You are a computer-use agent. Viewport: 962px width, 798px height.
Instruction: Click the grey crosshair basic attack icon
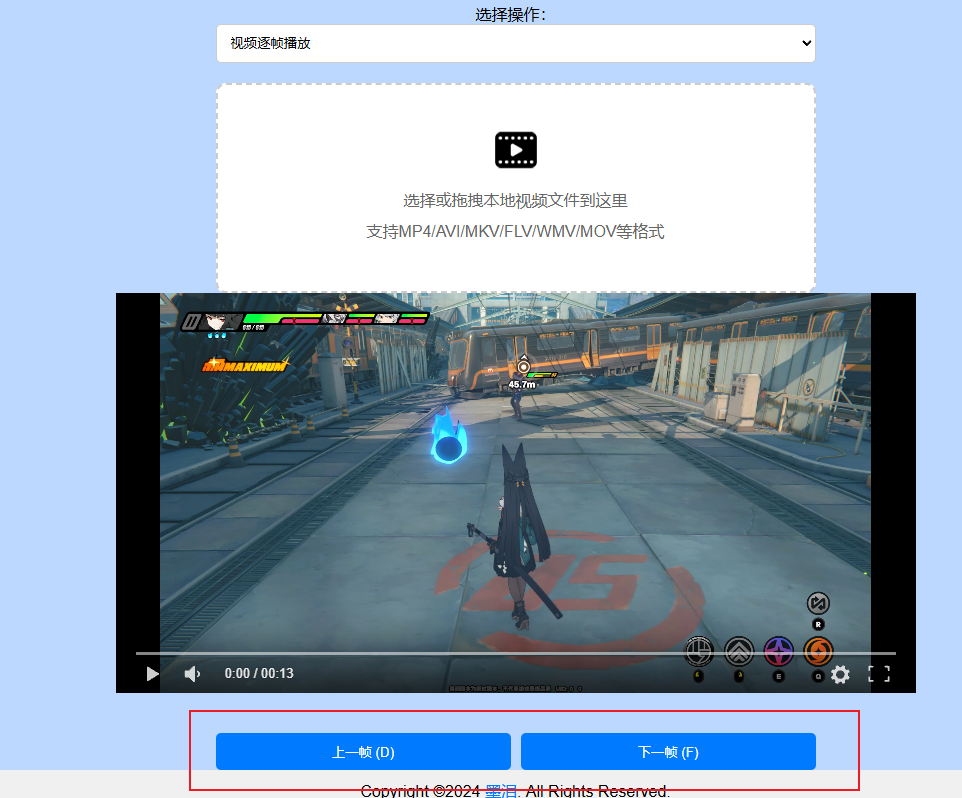pos(699,652)
